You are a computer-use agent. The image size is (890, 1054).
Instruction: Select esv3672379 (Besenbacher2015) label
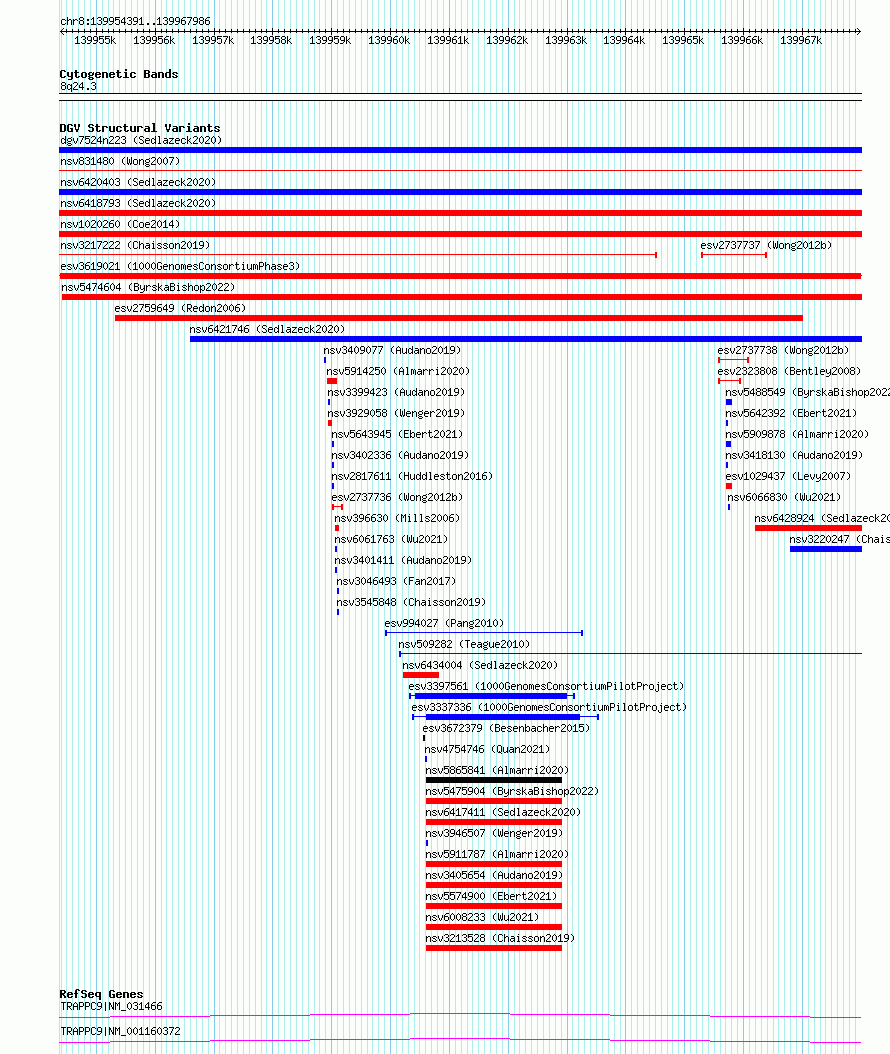[506, 729]
